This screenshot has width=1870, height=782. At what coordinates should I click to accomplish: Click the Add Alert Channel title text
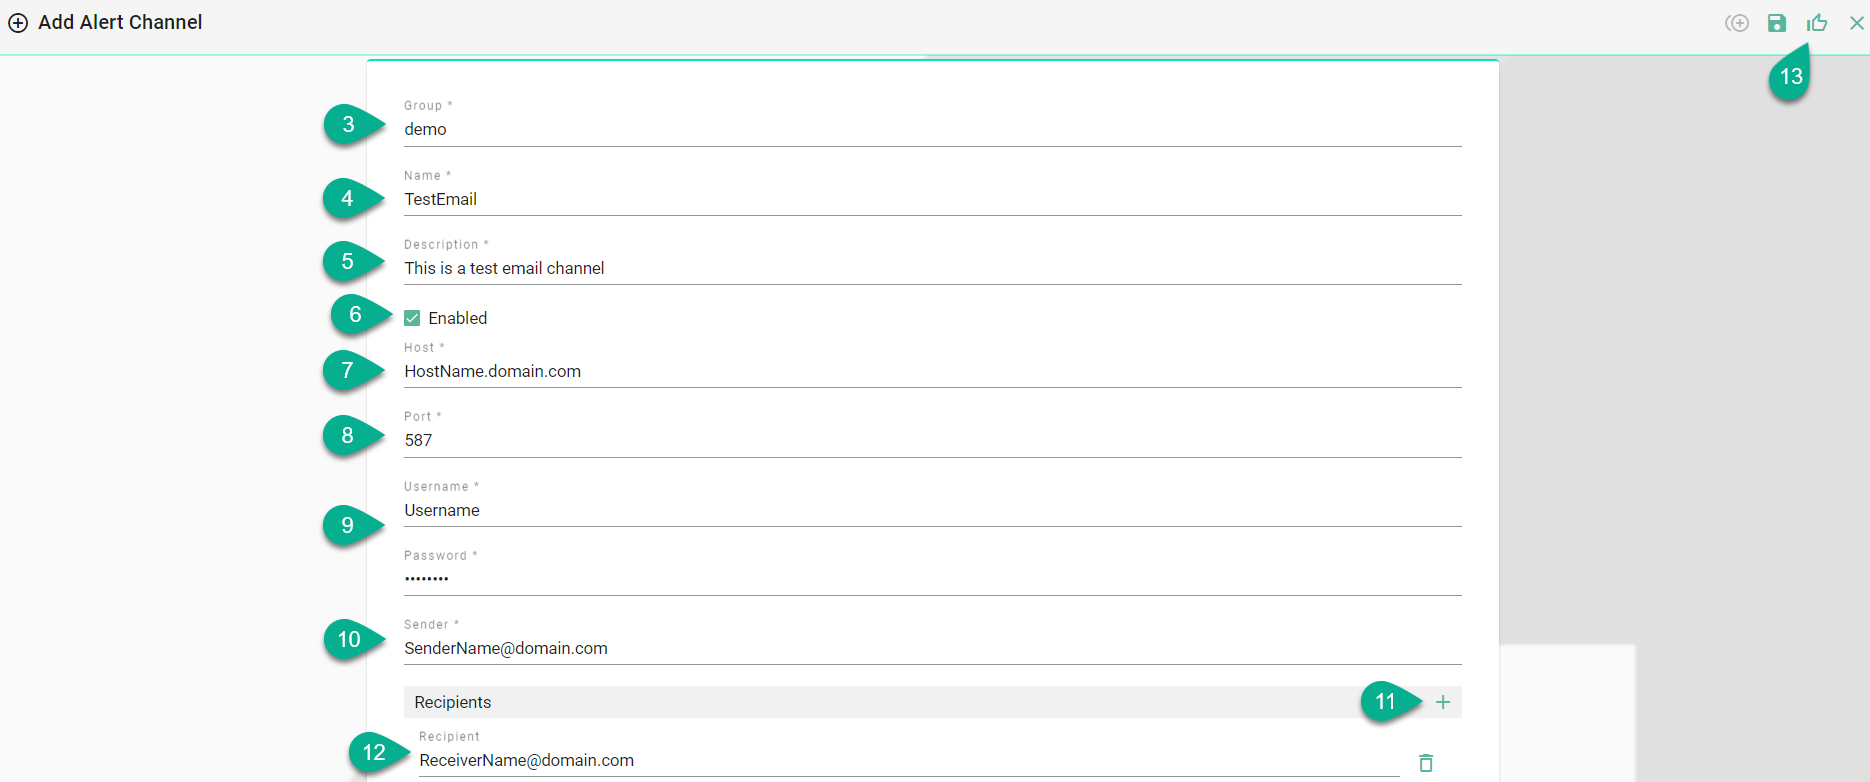coord(120,23)
